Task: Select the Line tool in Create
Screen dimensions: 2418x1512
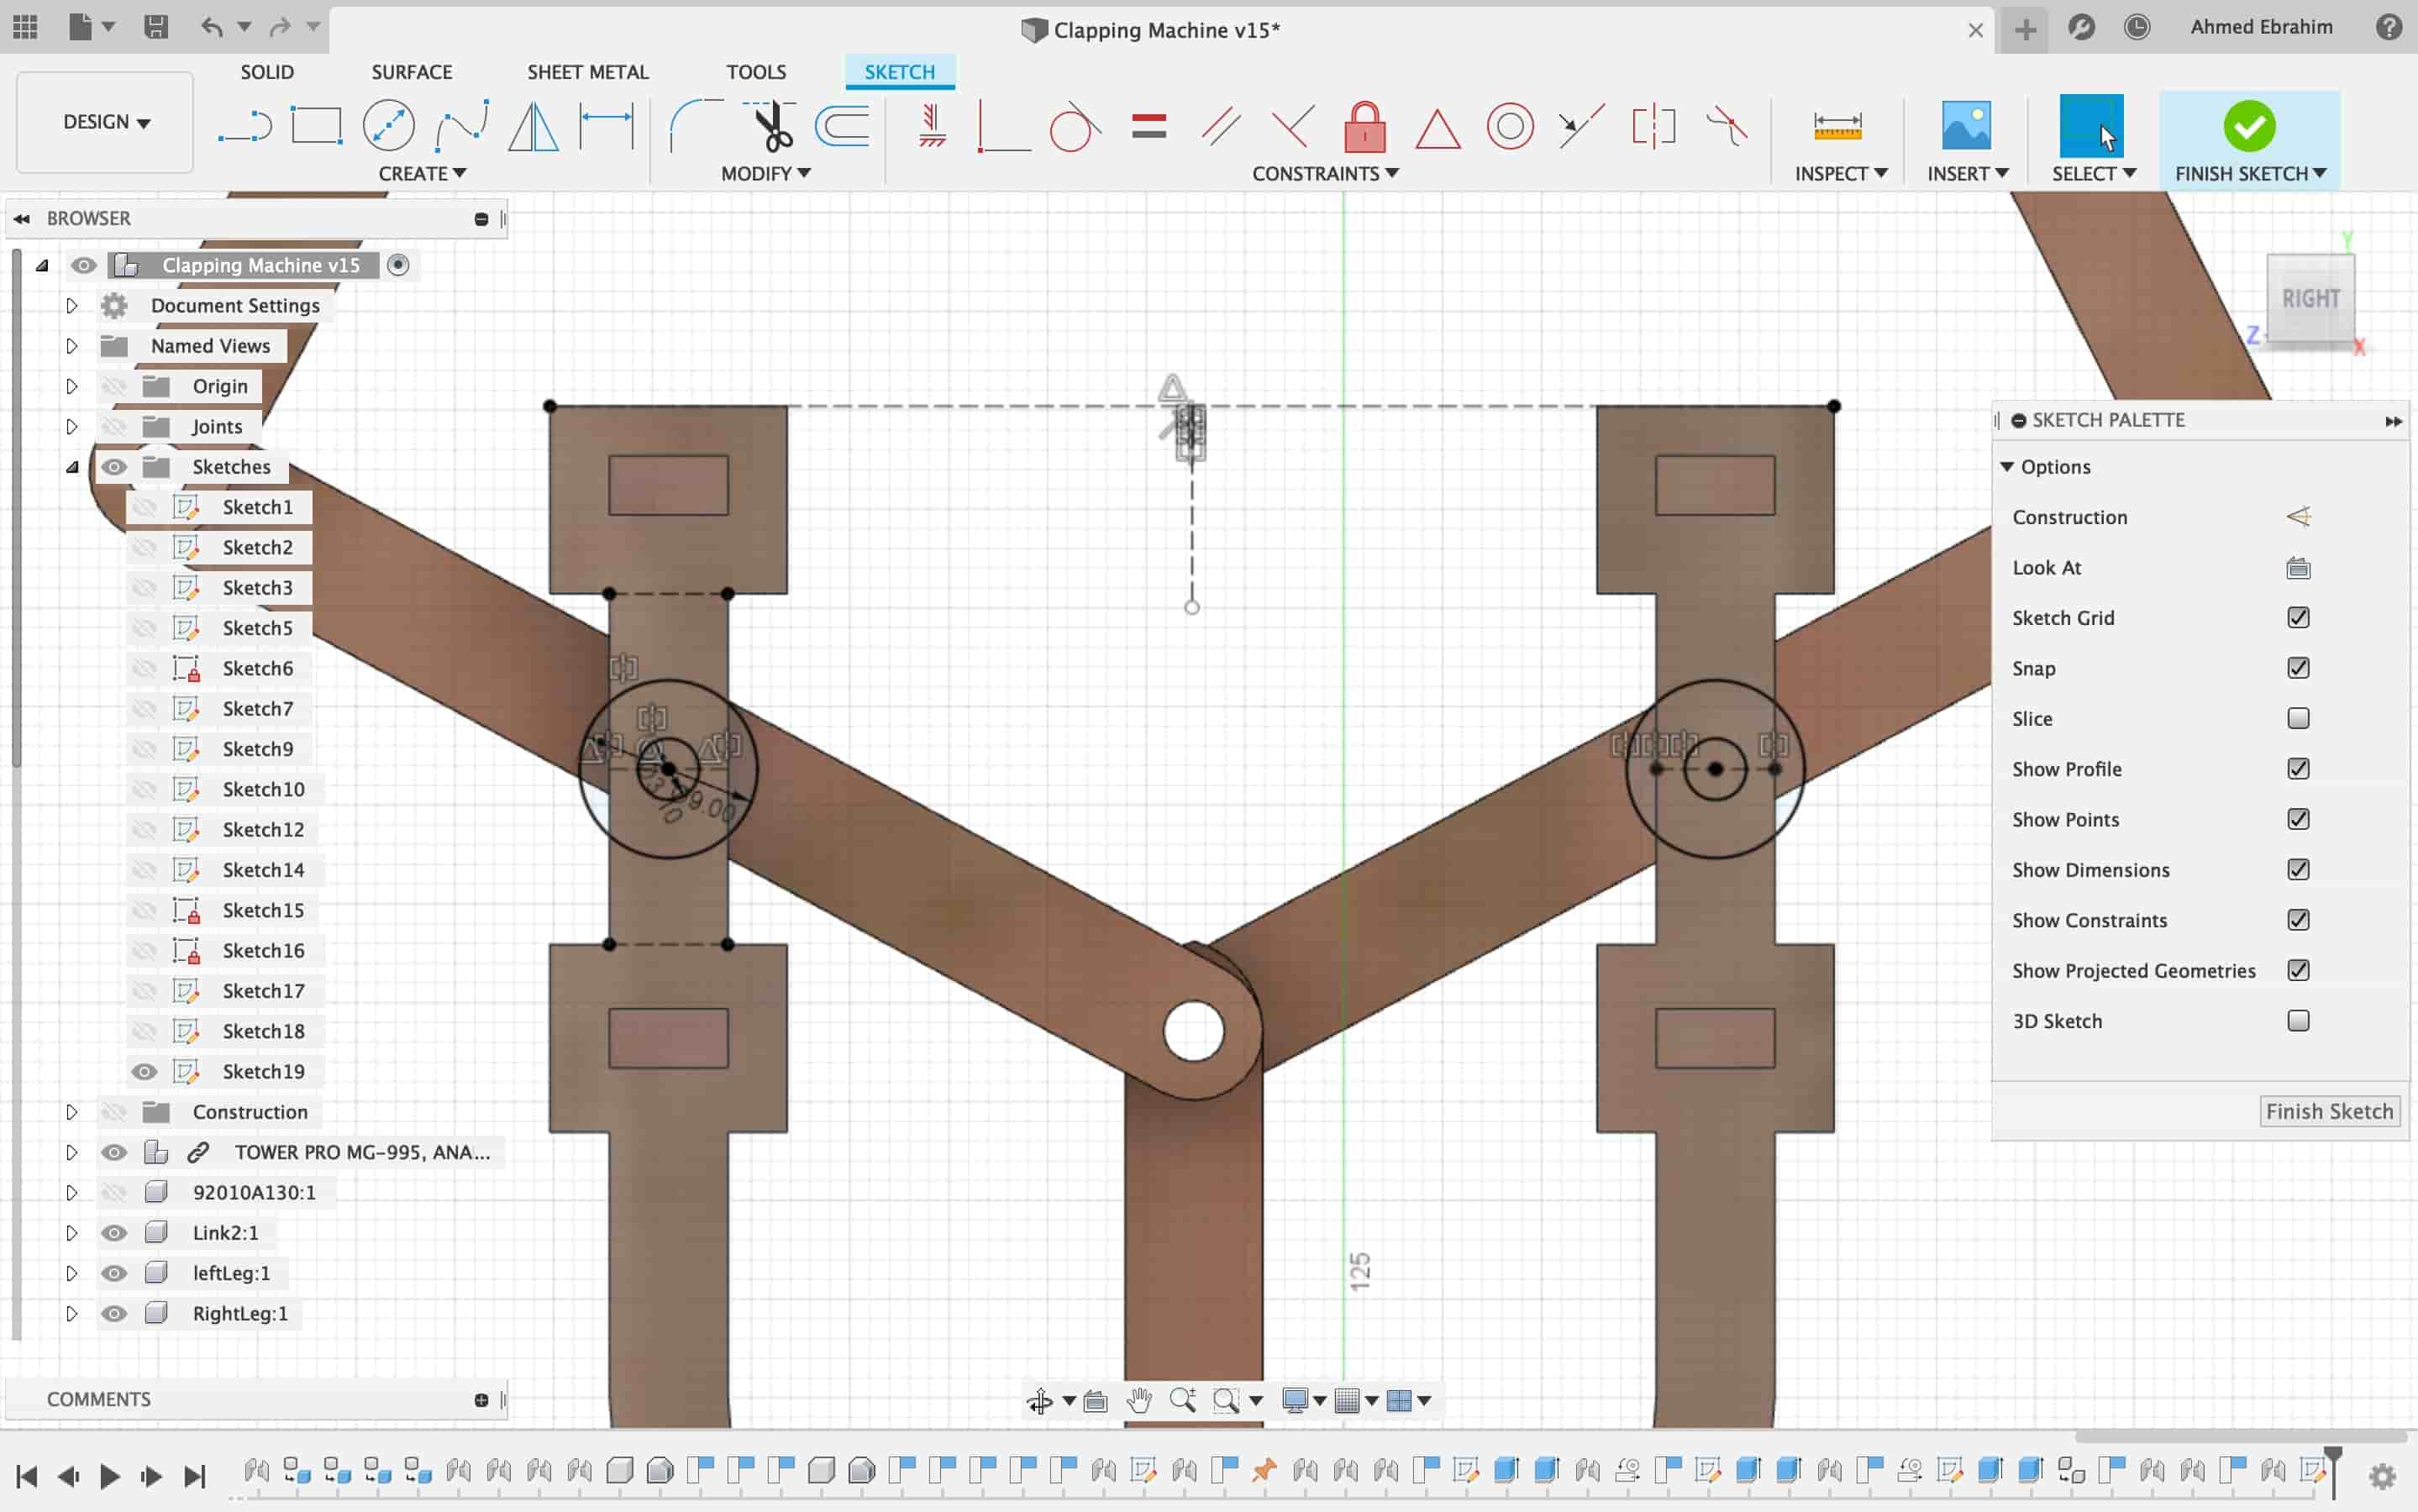Action: [244, 127]
